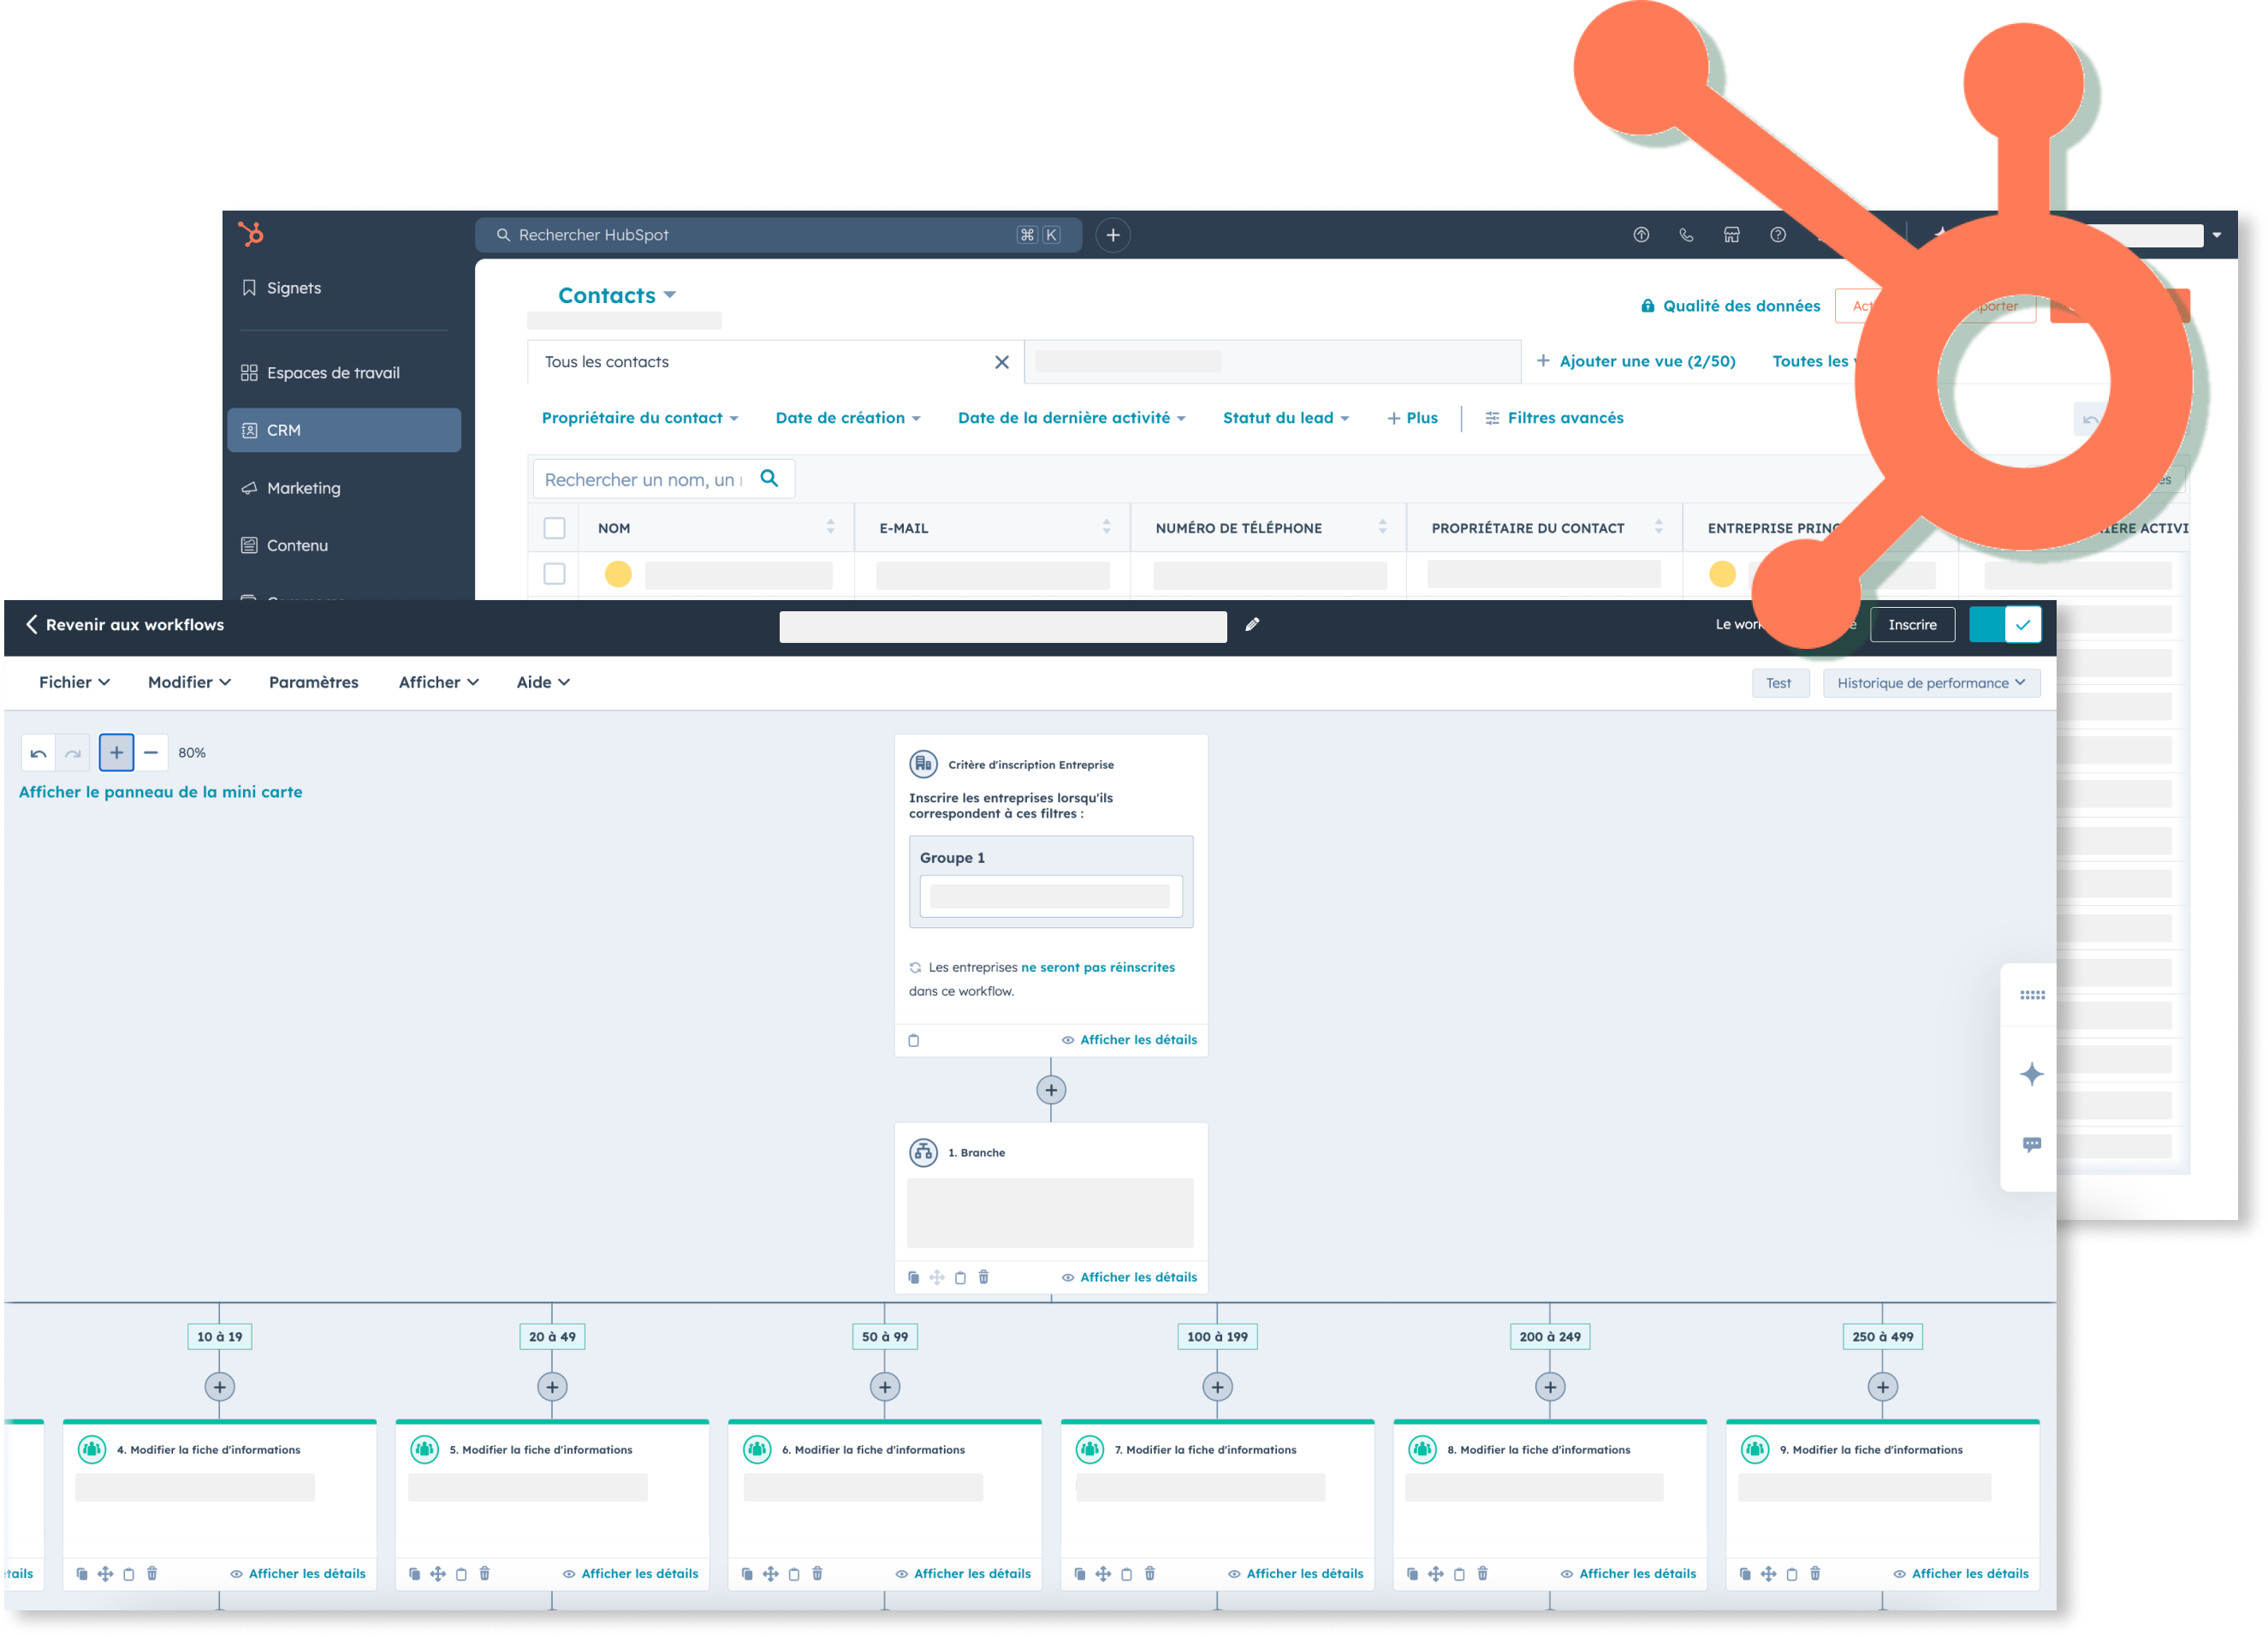Open the marketplace store icon in top bar
This screenshot has height=1636, width=2268.
tap(1731, 235)
